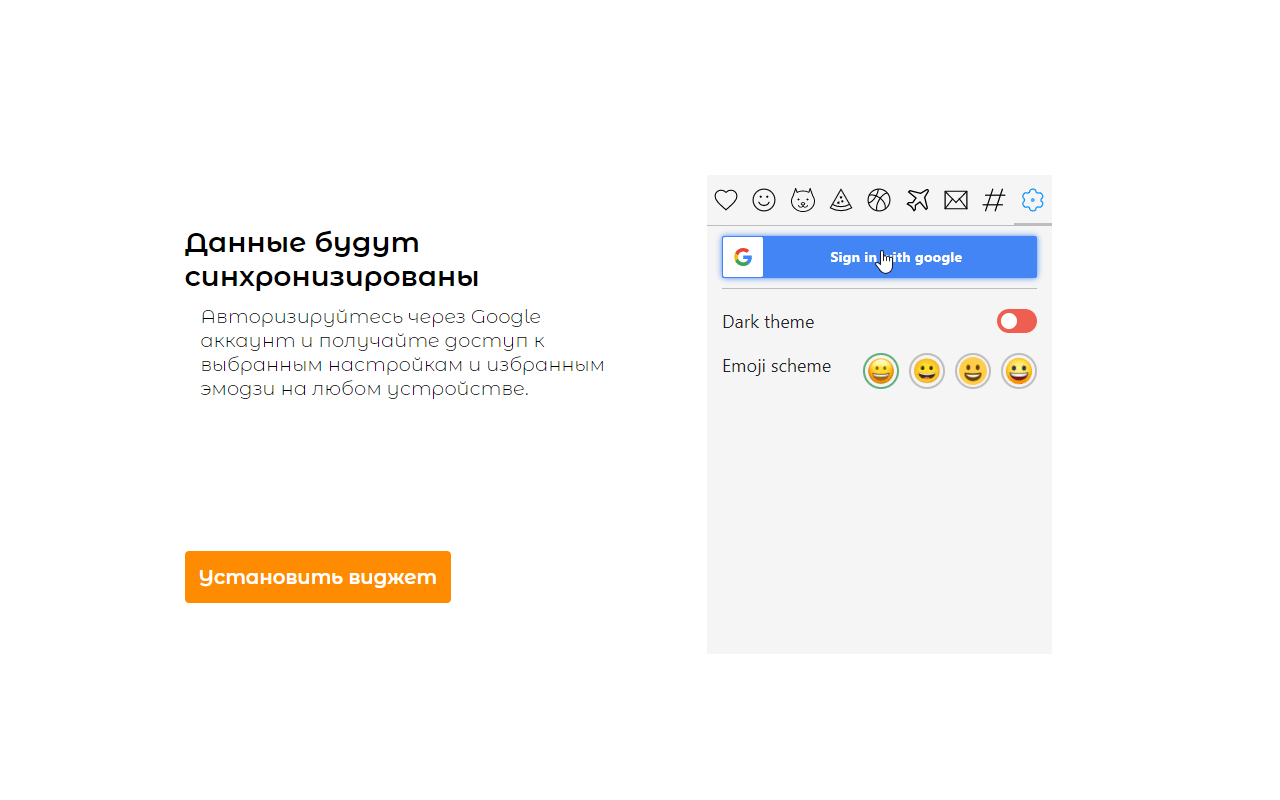The width and height of the screenshot is (1280, 800).
Task: Open the hash symbols emoji category
Action: click(994, 200)
